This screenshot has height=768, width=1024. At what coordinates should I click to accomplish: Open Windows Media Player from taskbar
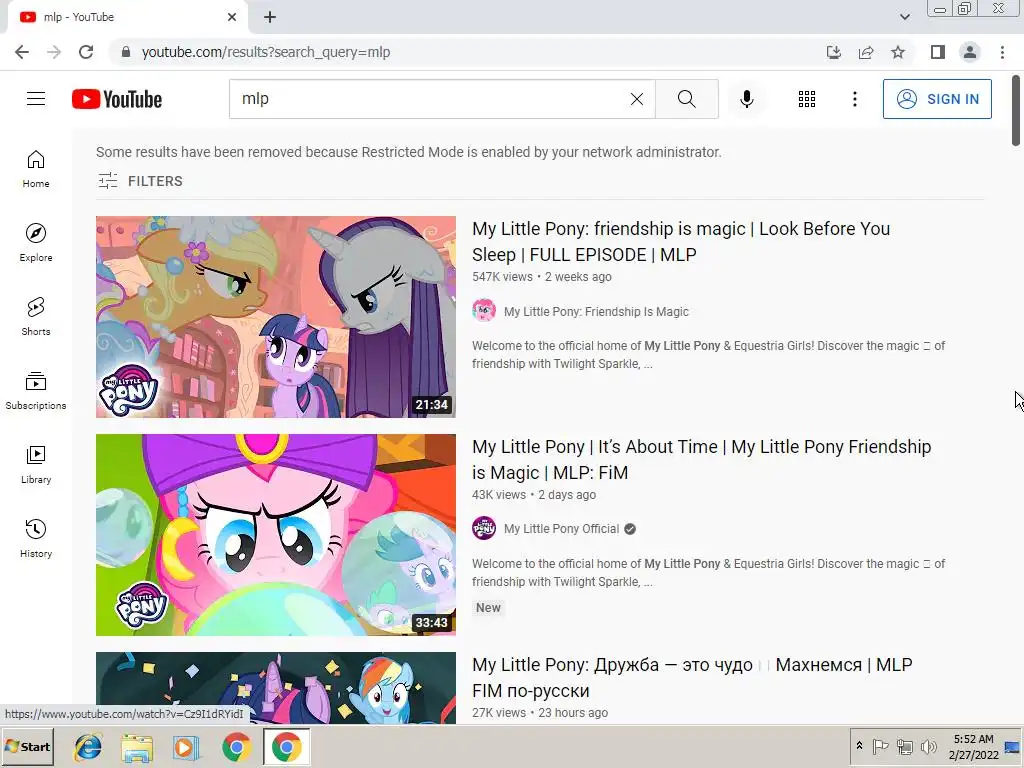point(186,747)
